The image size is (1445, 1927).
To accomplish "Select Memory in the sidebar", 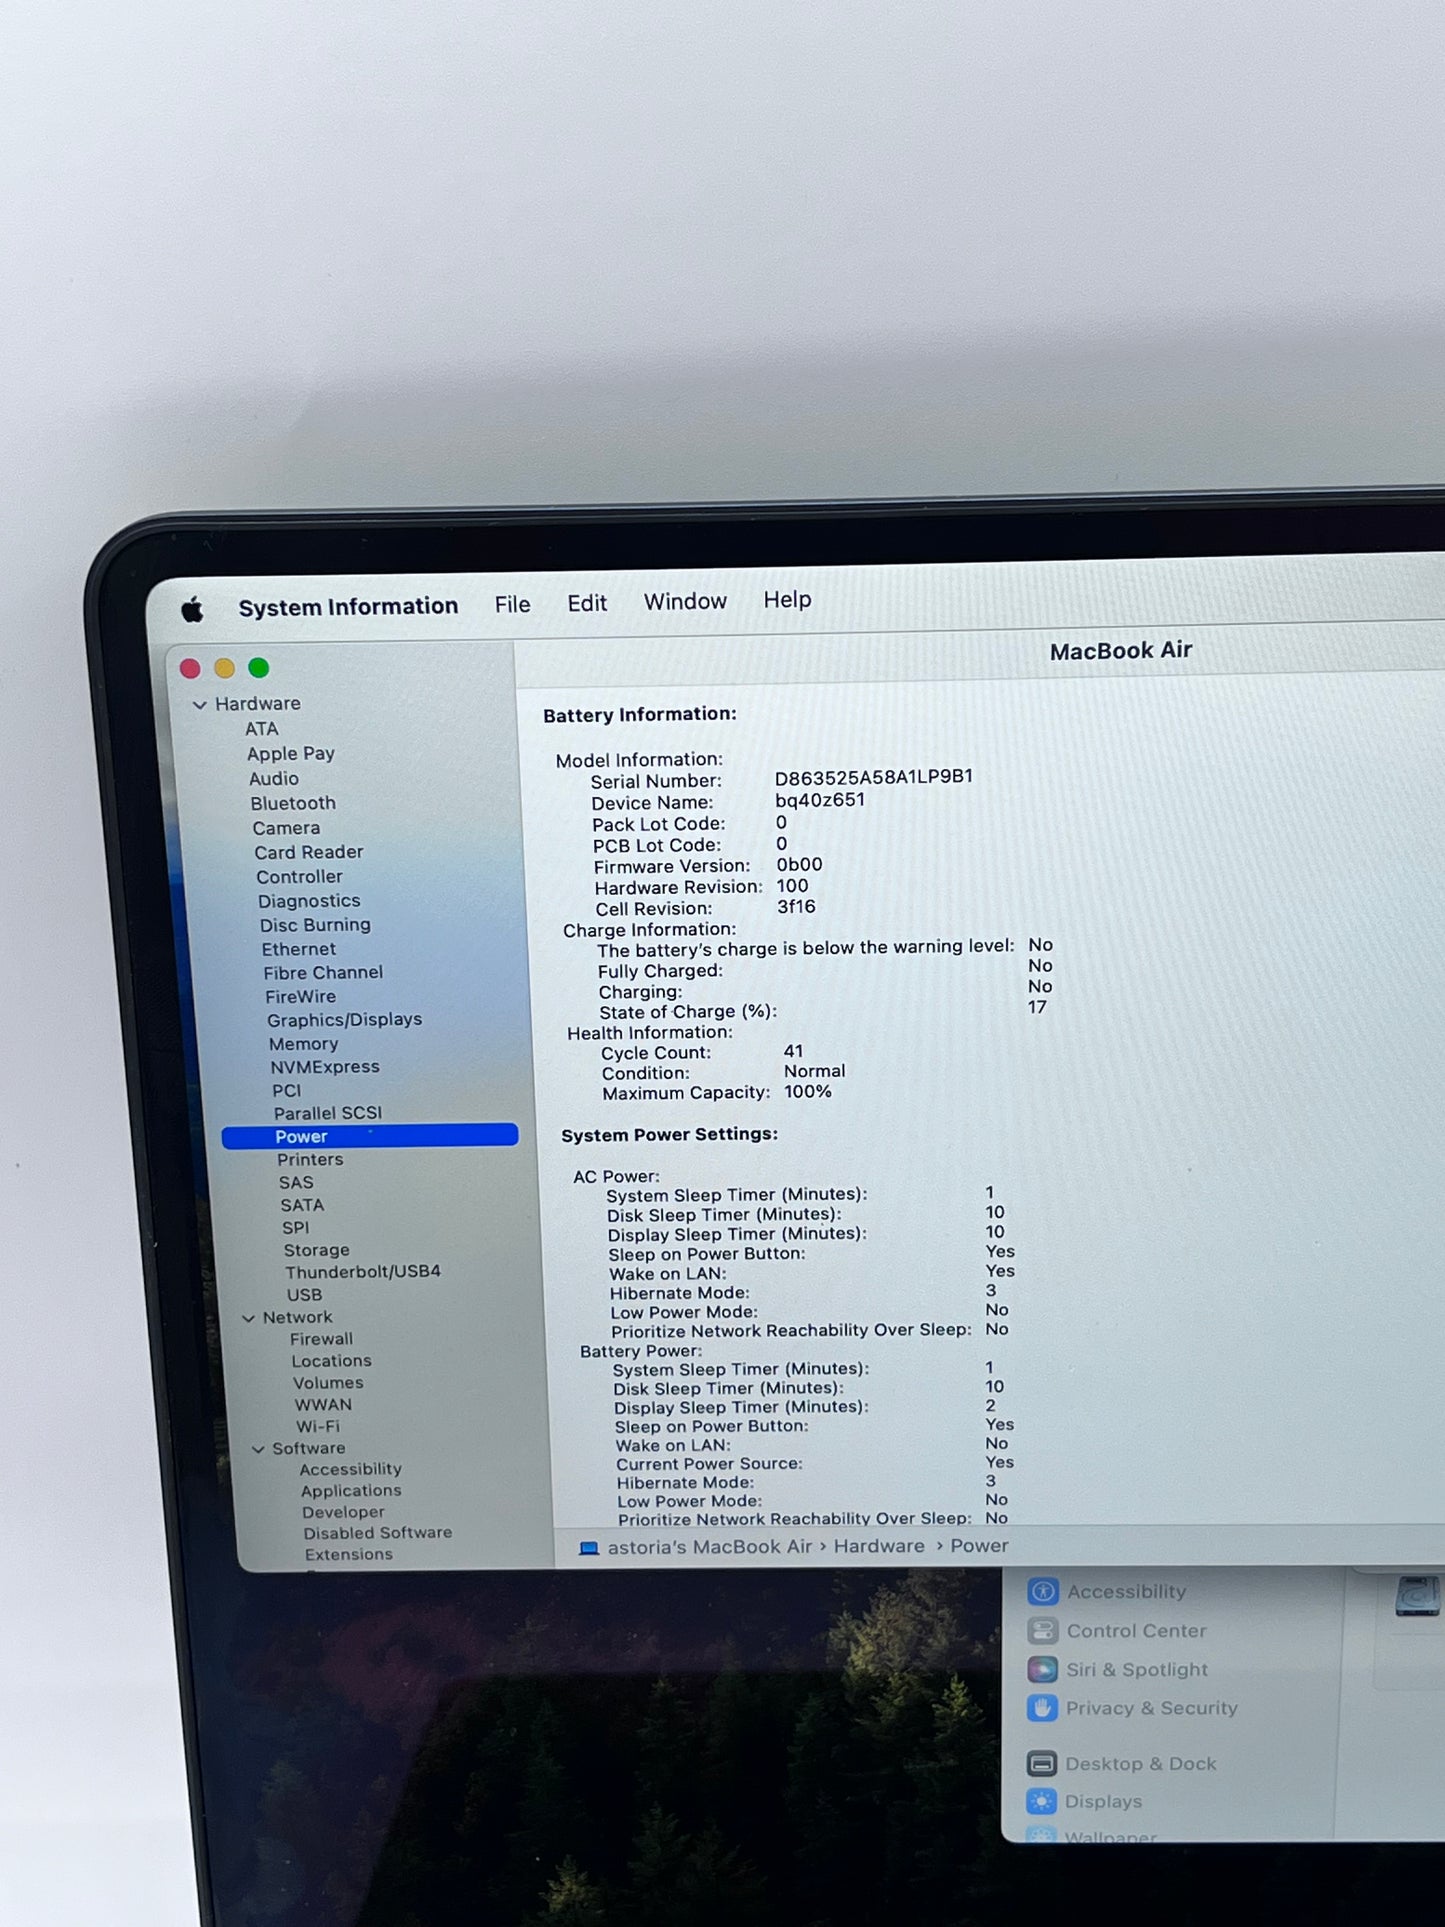I will 303,1044.
